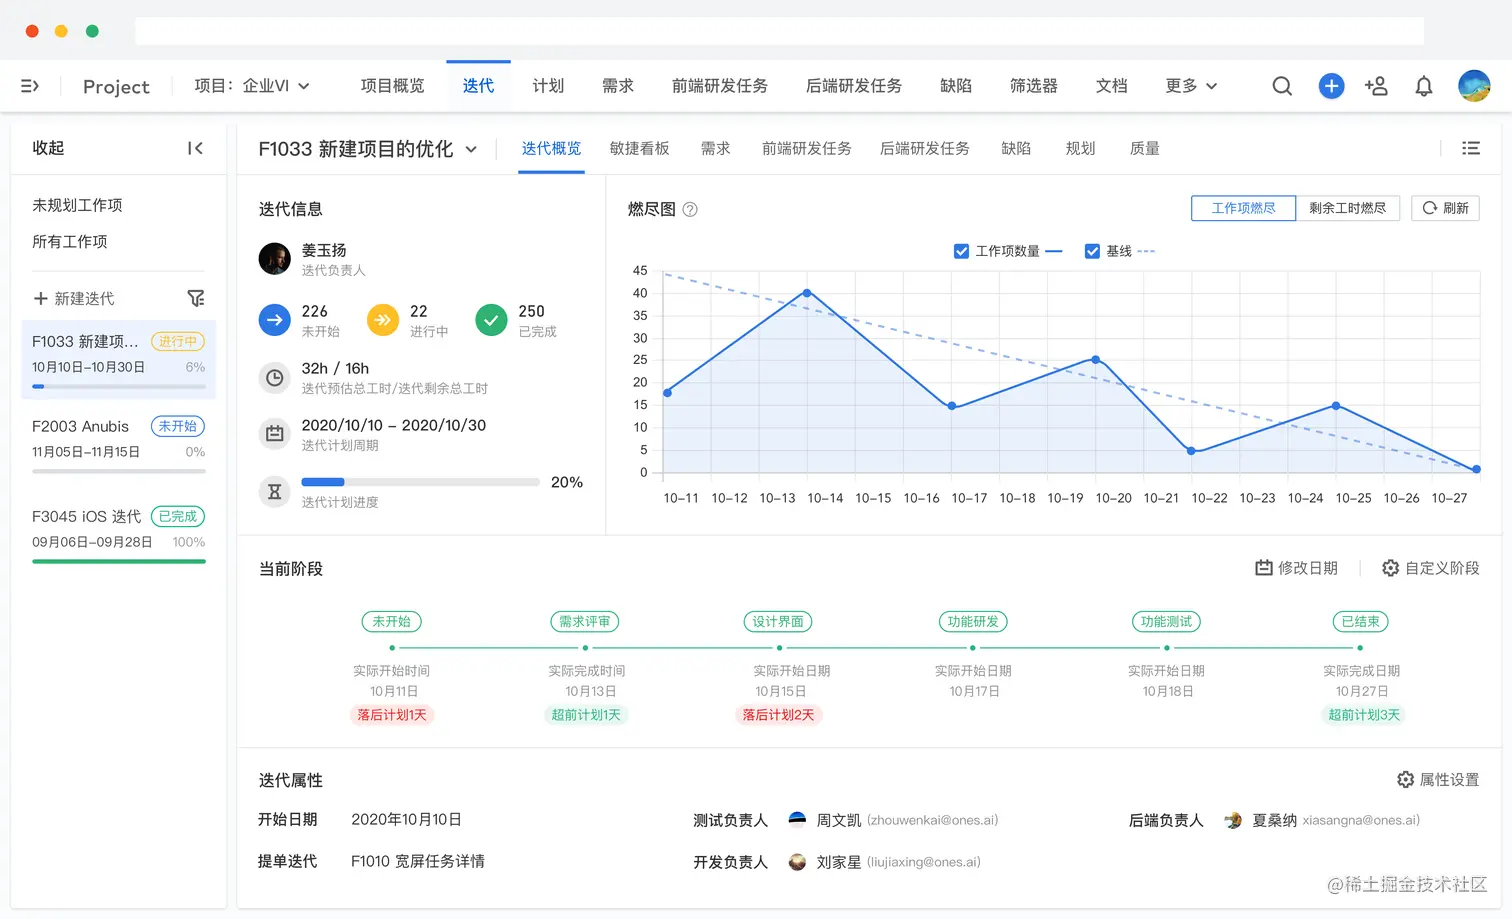Toggle the 基线 checkbox
Screen dimensions: 1512x919
click(x=1092, y=251)
